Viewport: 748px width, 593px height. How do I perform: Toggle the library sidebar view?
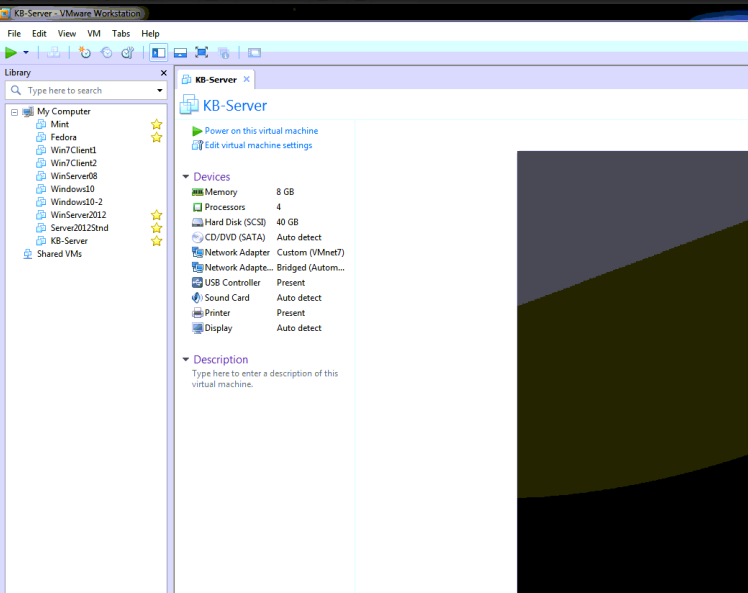[x=158, y=52]
